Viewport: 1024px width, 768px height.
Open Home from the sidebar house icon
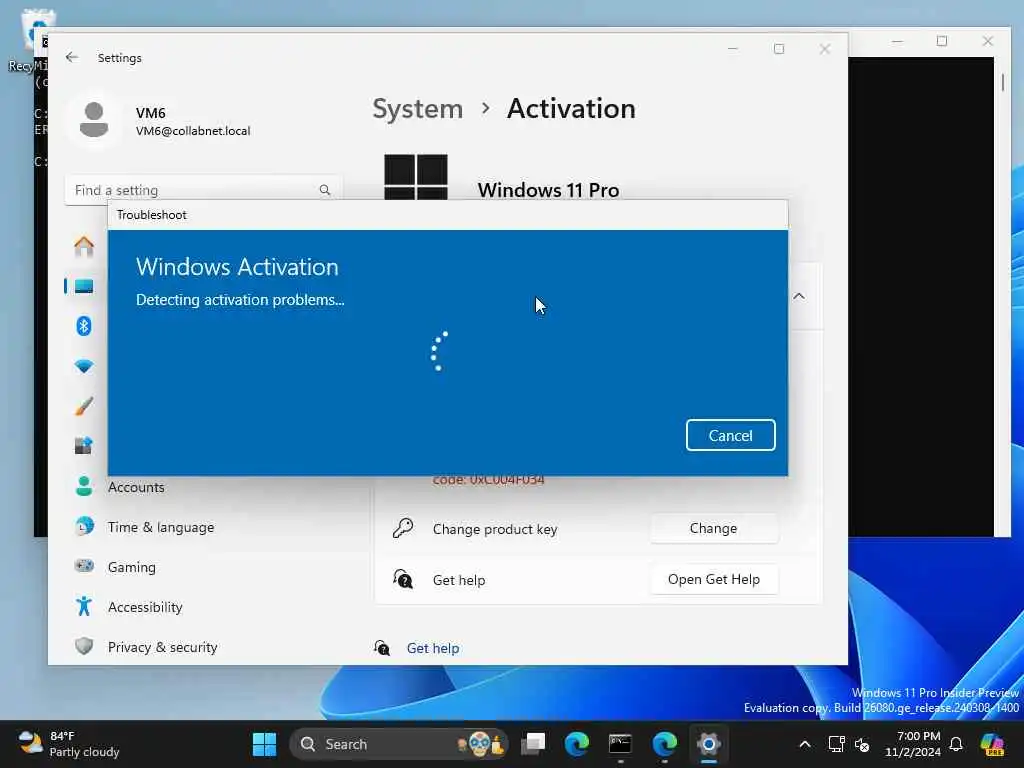84,246
